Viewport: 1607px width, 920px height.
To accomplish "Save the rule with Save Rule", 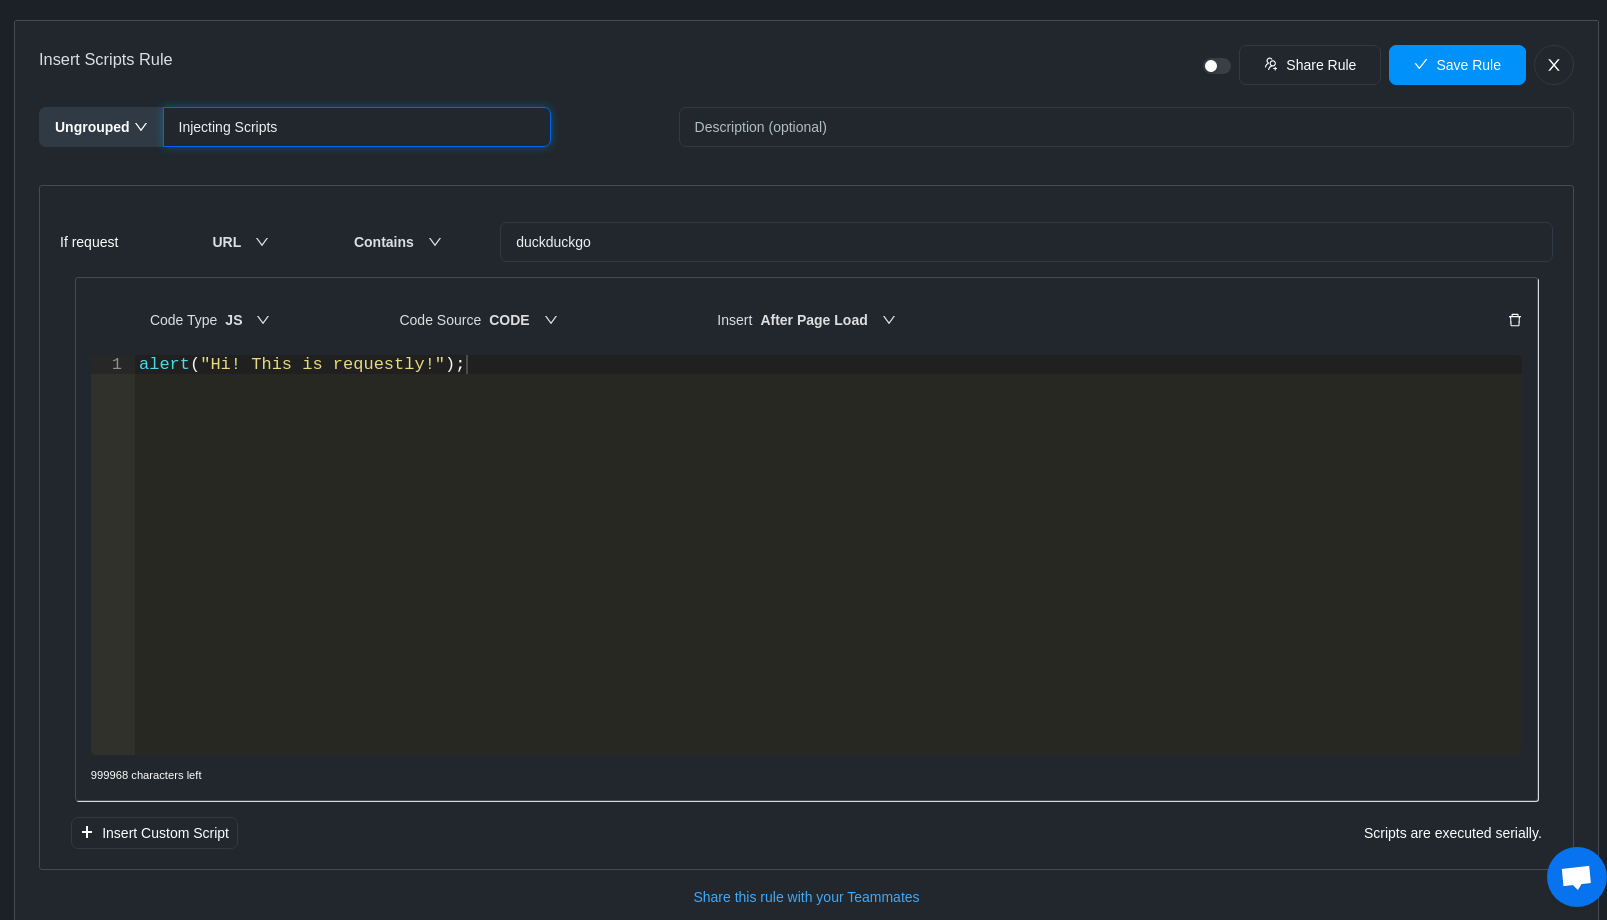I will click(x=1457, y=65).
